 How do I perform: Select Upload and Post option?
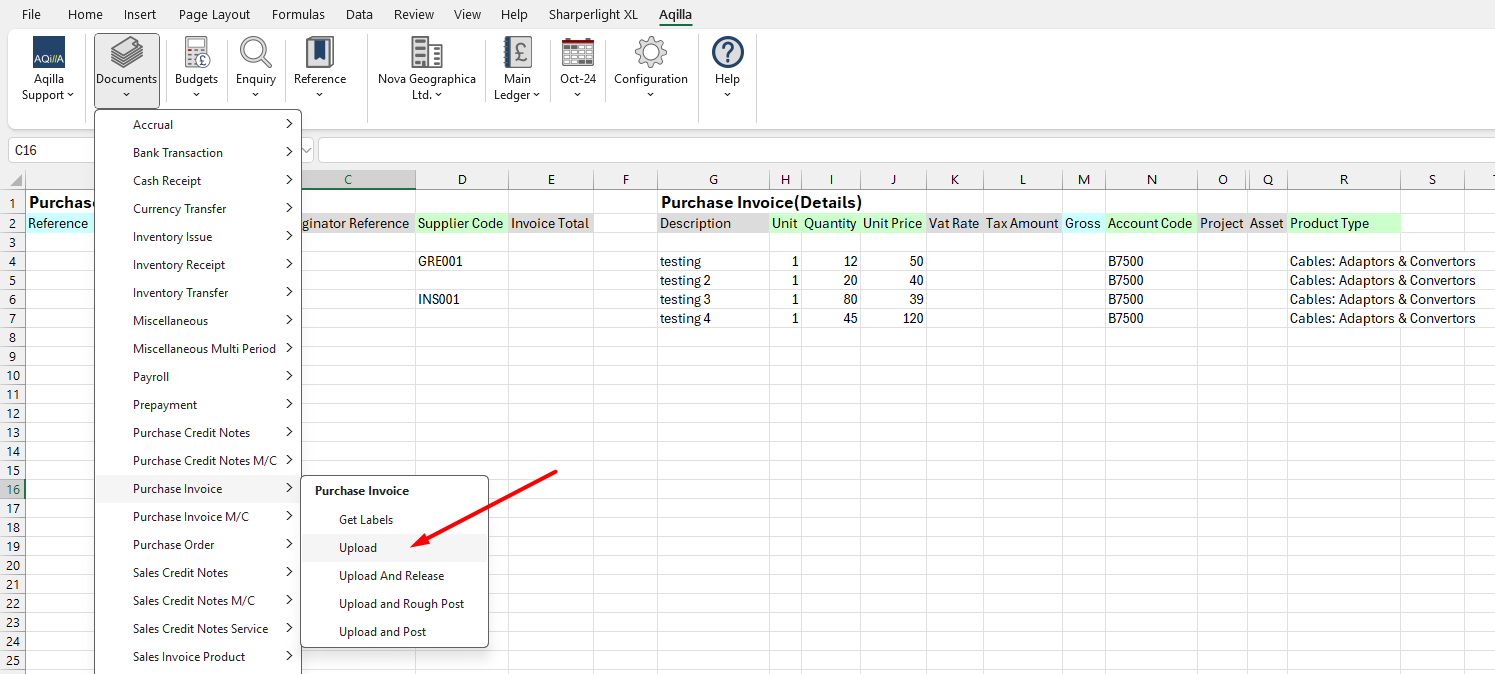[x=382, y=632]
